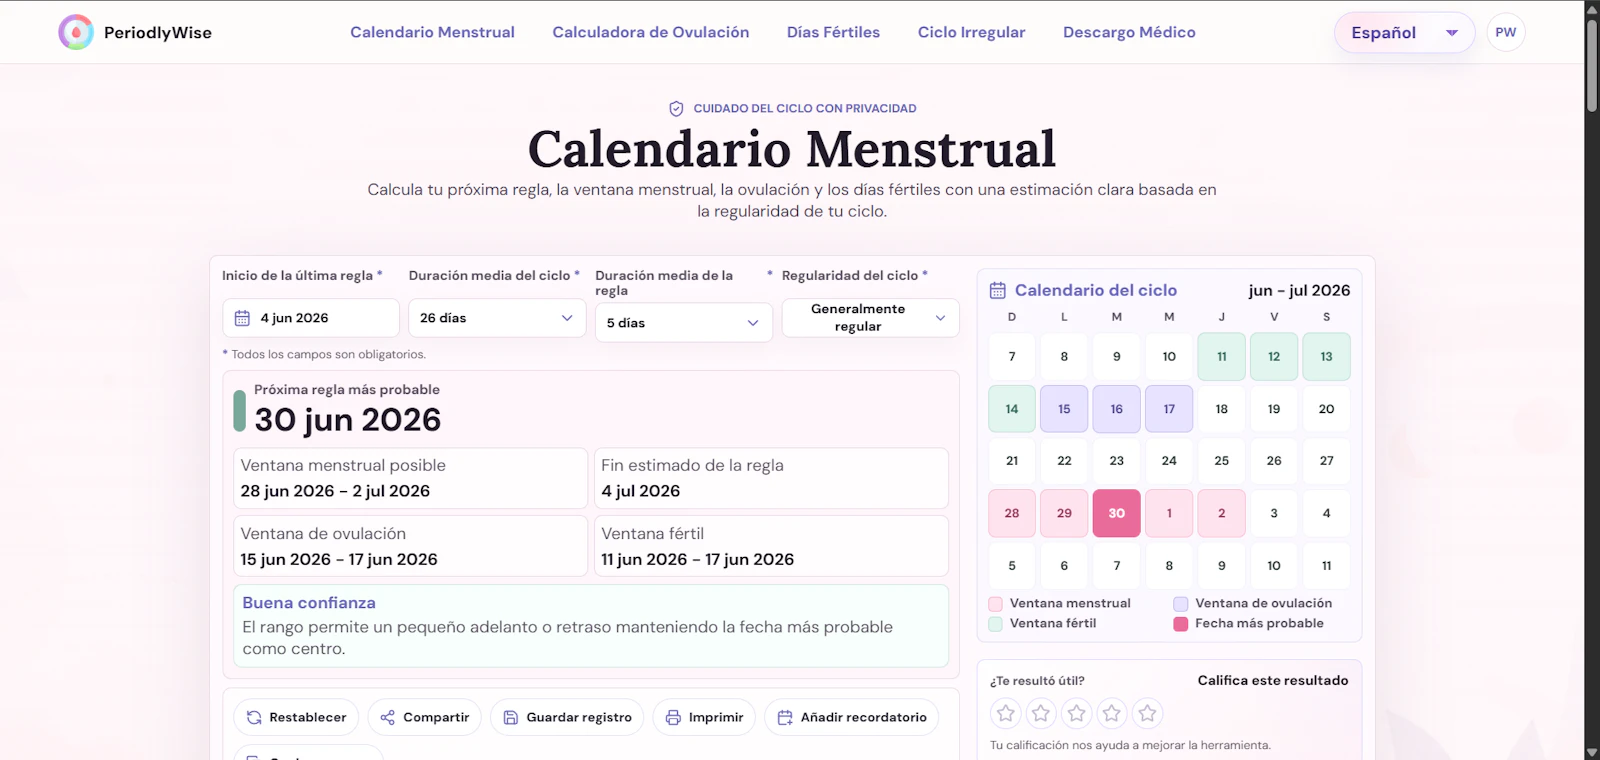Rate result with the first star
This screenshot has height=760, width=1600.
point(1006,713)
